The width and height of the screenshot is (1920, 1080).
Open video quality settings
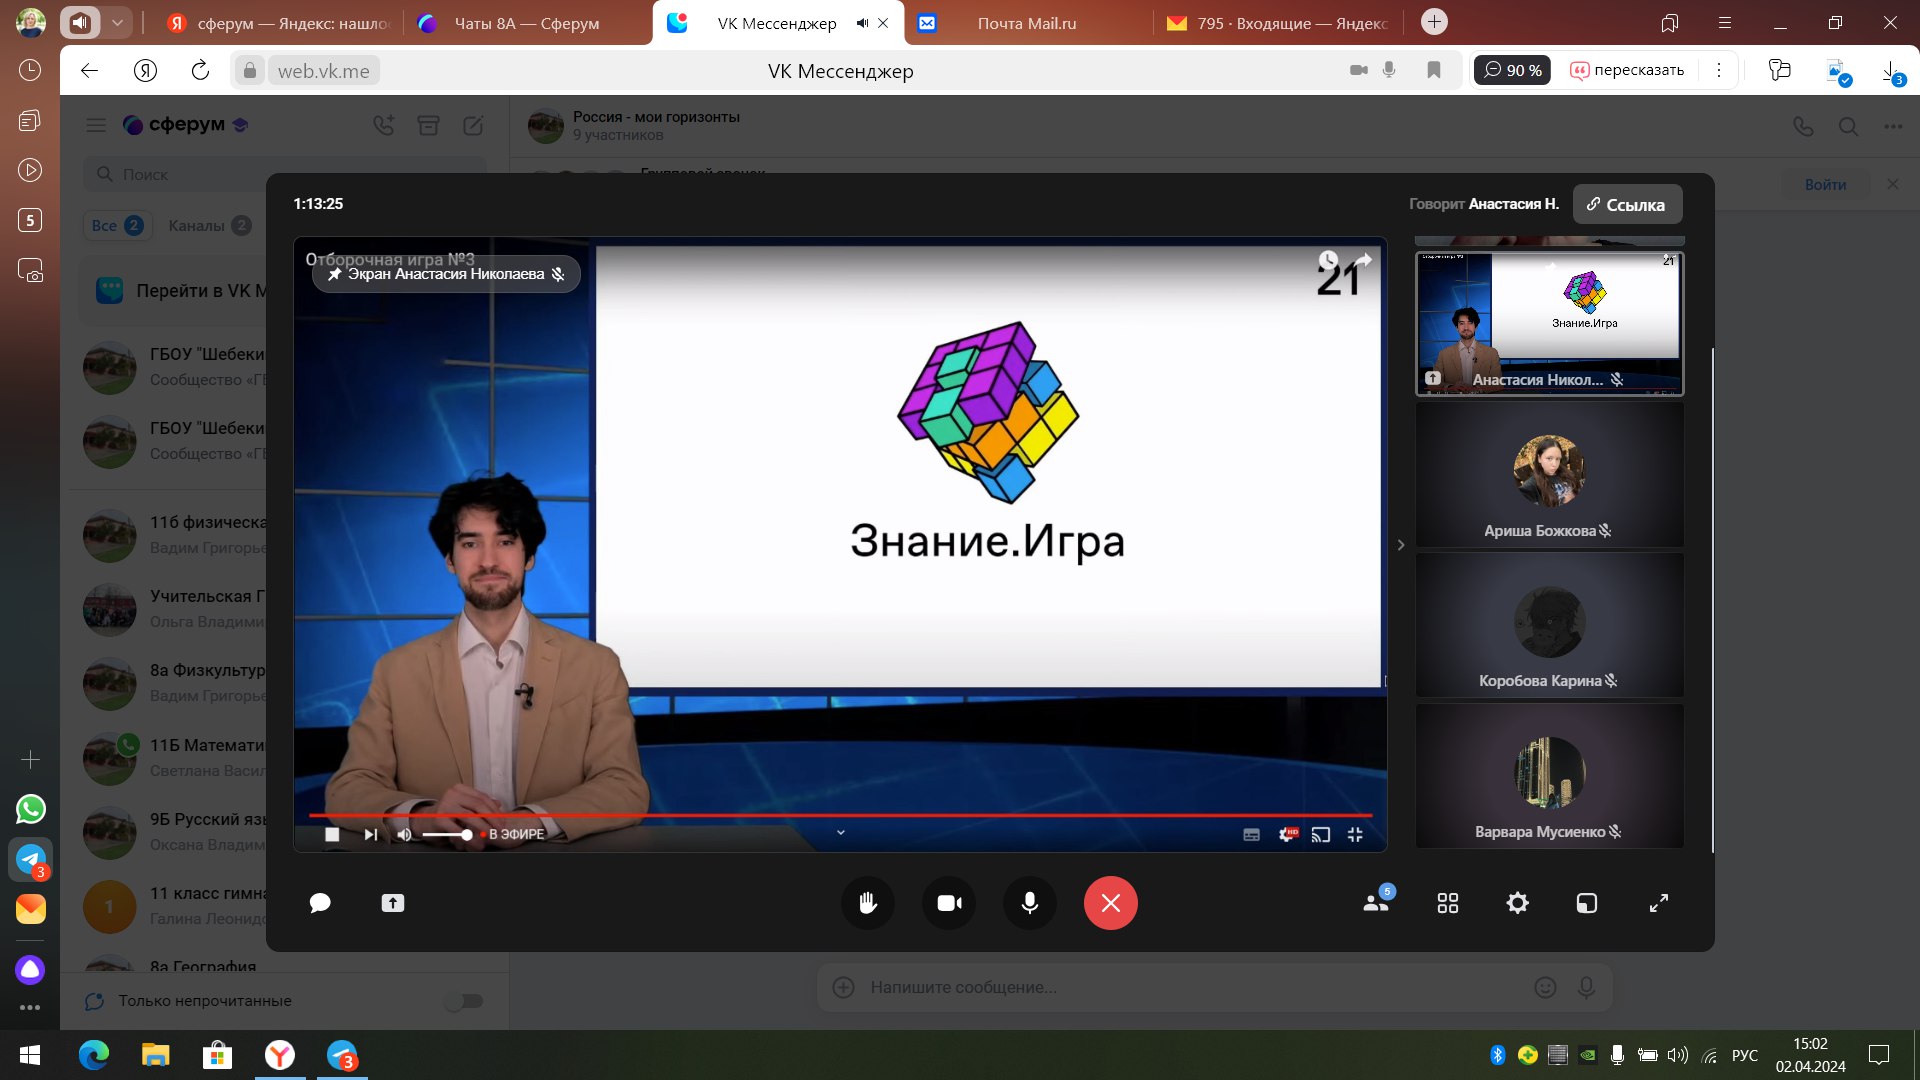click(x=1287, y=834)
